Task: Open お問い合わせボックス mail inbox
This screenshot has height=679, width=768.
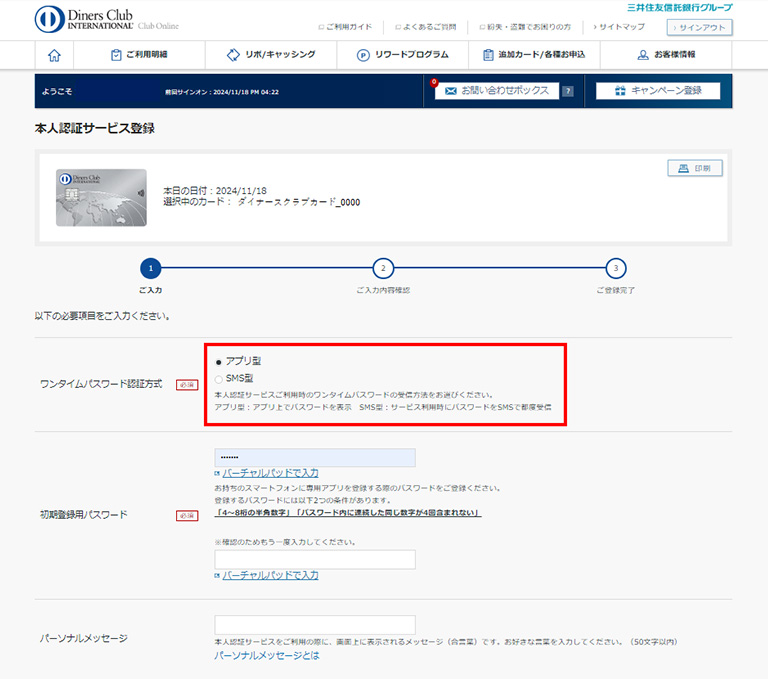Action: pyautogui.click(x=496, y=91)
